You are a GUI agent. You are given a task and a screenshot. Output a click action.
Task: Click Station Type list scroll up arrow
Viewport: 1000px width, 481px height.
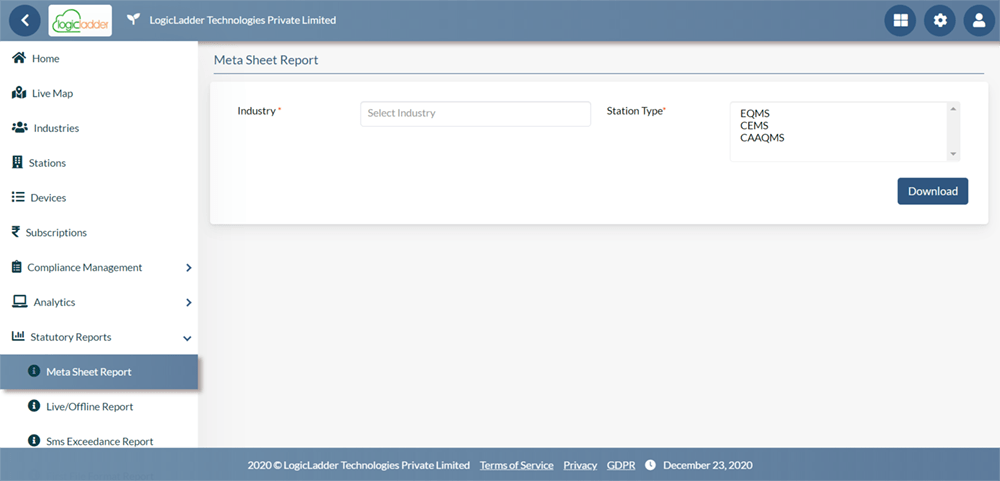point(953,109)
